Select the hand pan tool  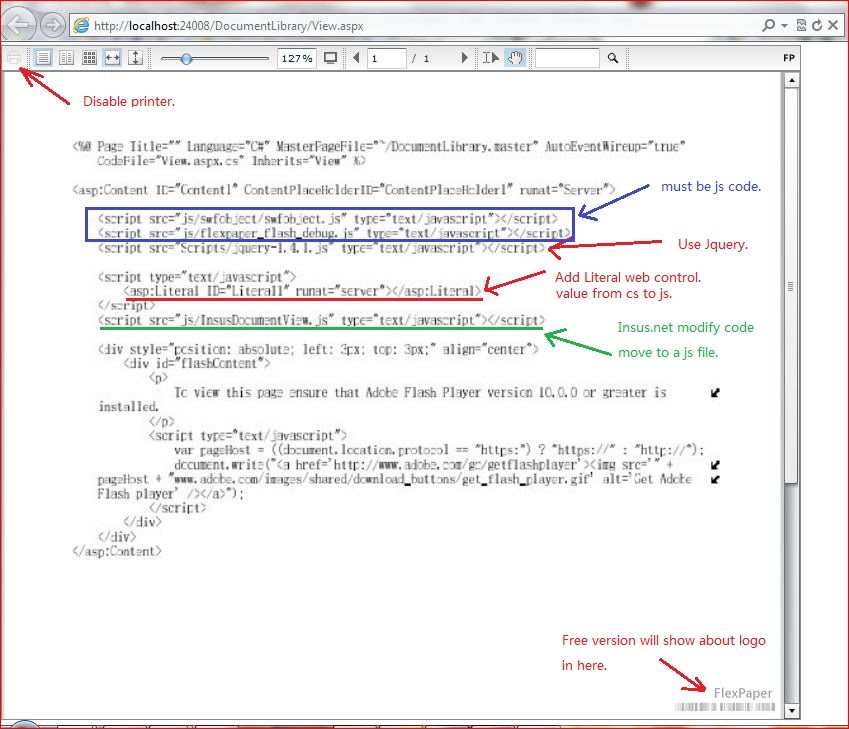click(515, 57)
